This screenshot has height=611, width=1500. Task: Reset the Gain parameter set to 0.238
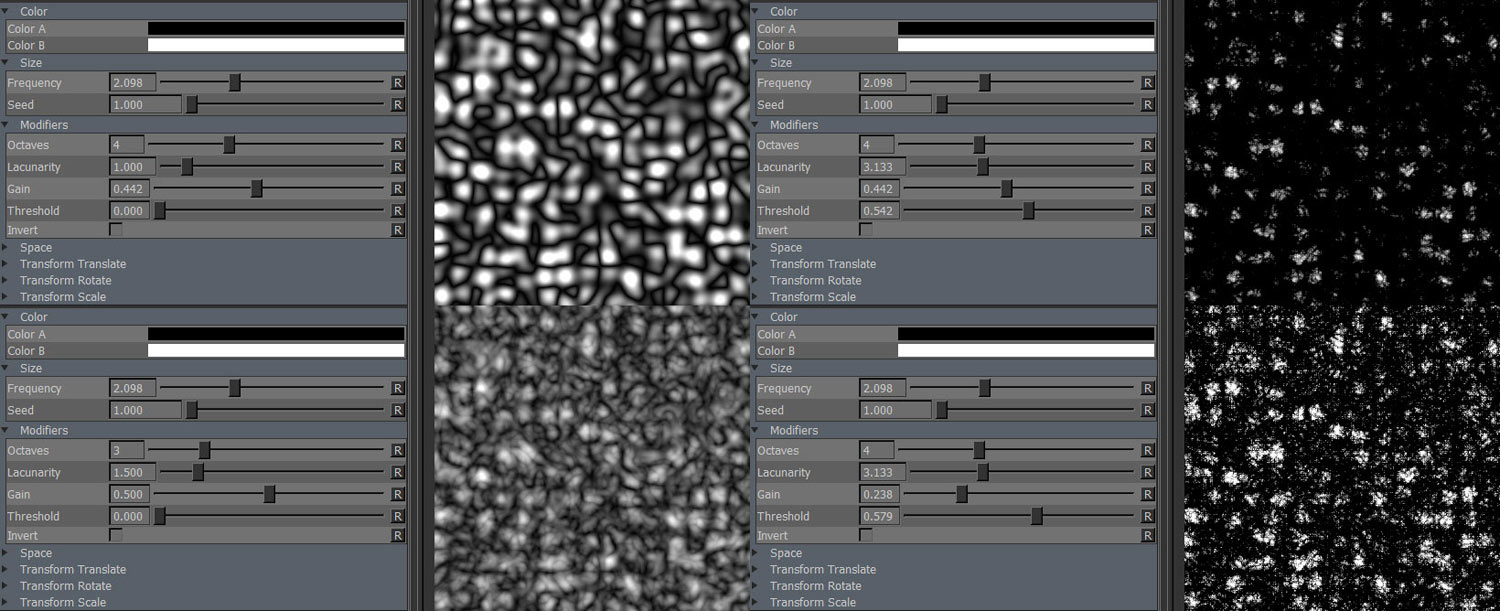(x=1147, y=495)
